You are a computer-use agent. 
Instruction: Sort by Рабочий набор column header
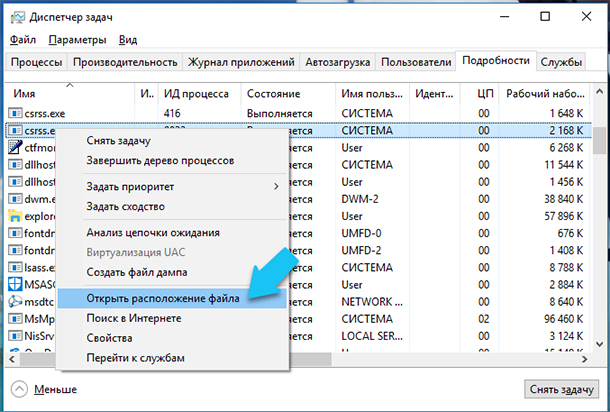(545, 93)
